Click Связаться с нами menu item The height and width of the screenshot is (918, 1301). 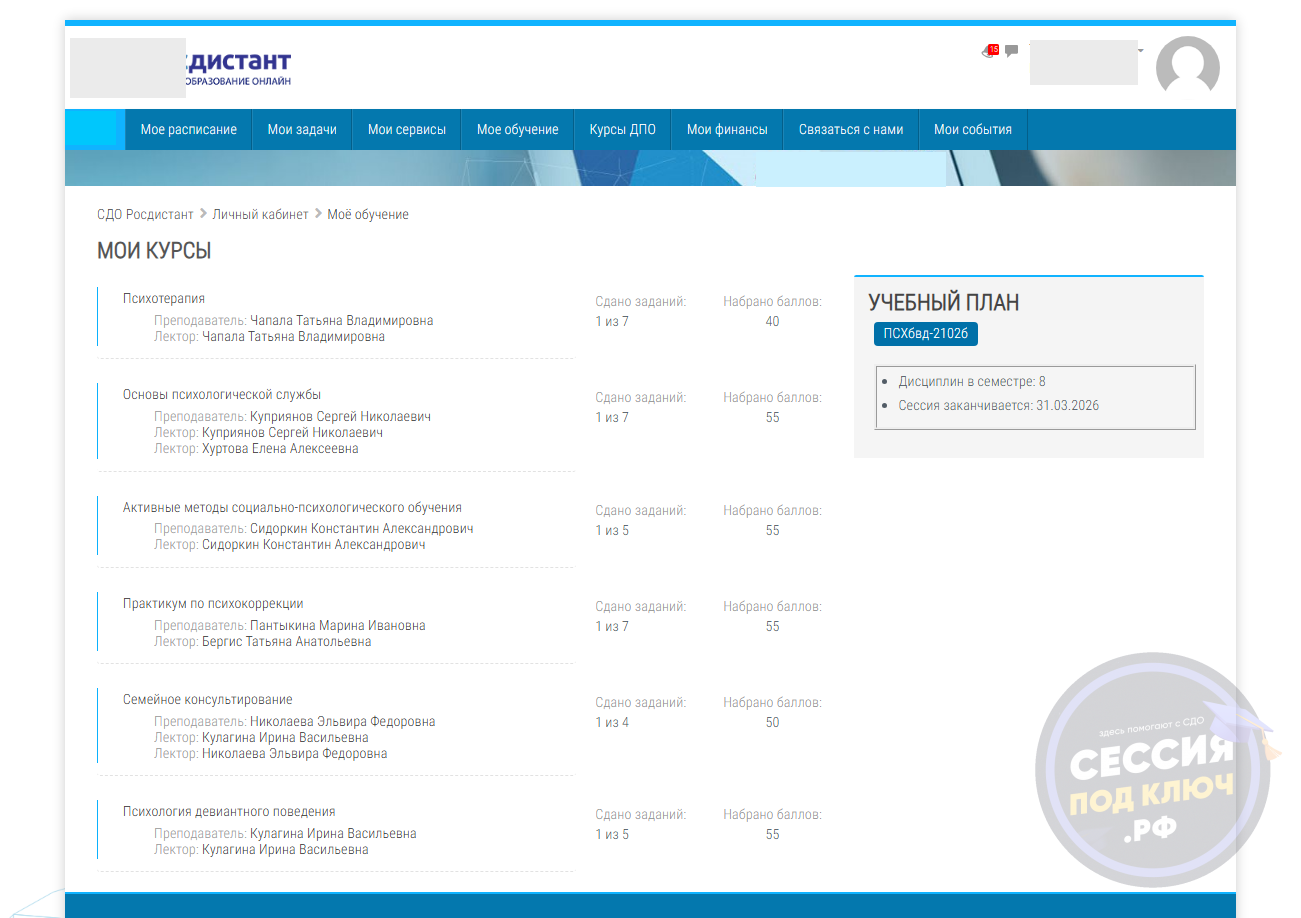tap(850, 129)
